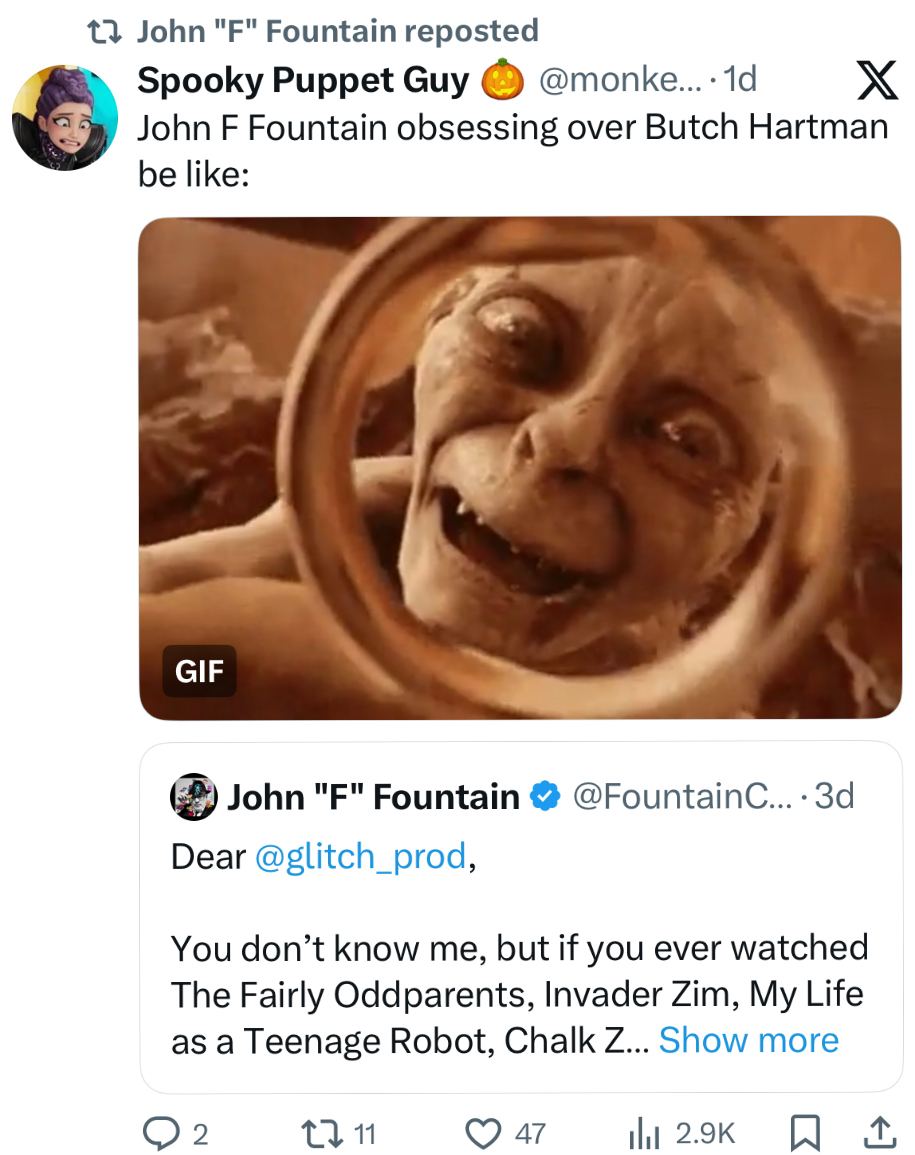Click the GIF badge label
Screen dimensions: 915x1155
click(199, 671)
